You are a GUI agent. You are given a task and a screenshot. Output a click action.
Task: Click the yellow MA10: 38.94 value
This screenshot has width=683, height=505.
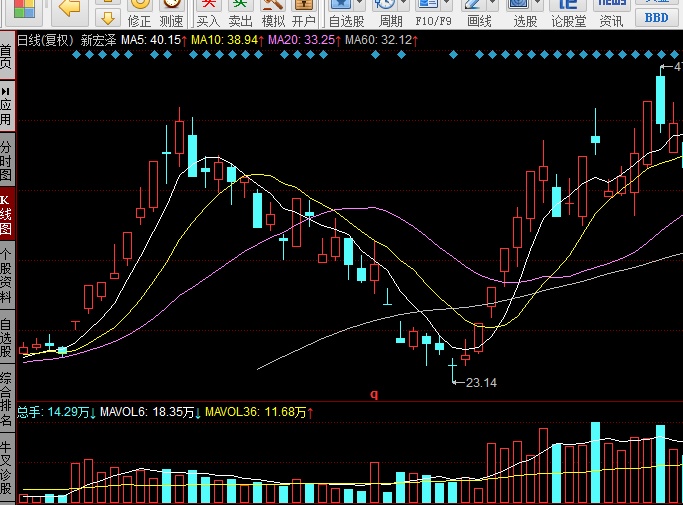pyautogui.click(x=225, y=41)
